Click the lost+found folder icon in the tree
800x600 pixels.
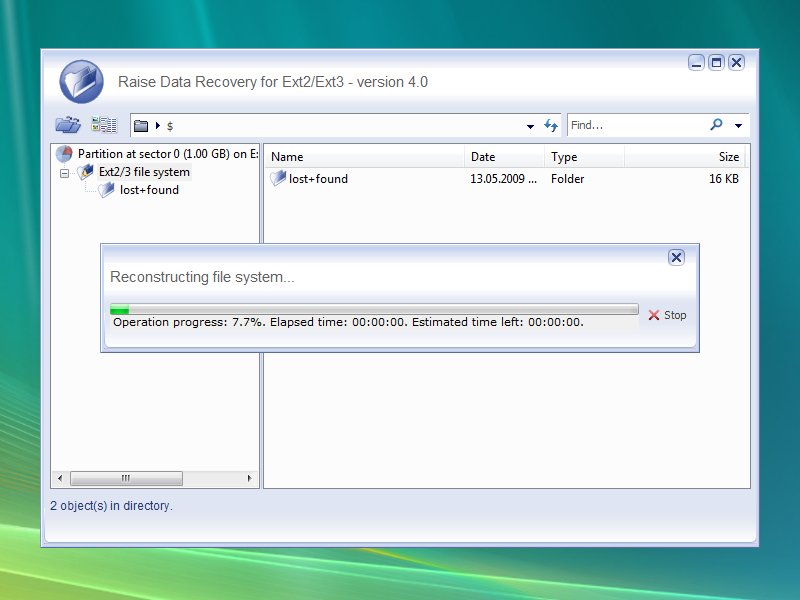(107, 190)
